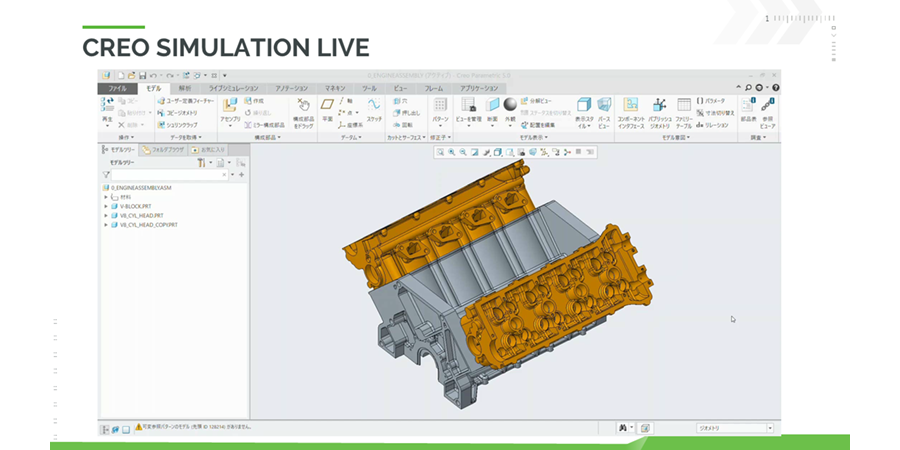Click the model tree search field
Screen dimensions: 900x450
click(x=170, y=174)
